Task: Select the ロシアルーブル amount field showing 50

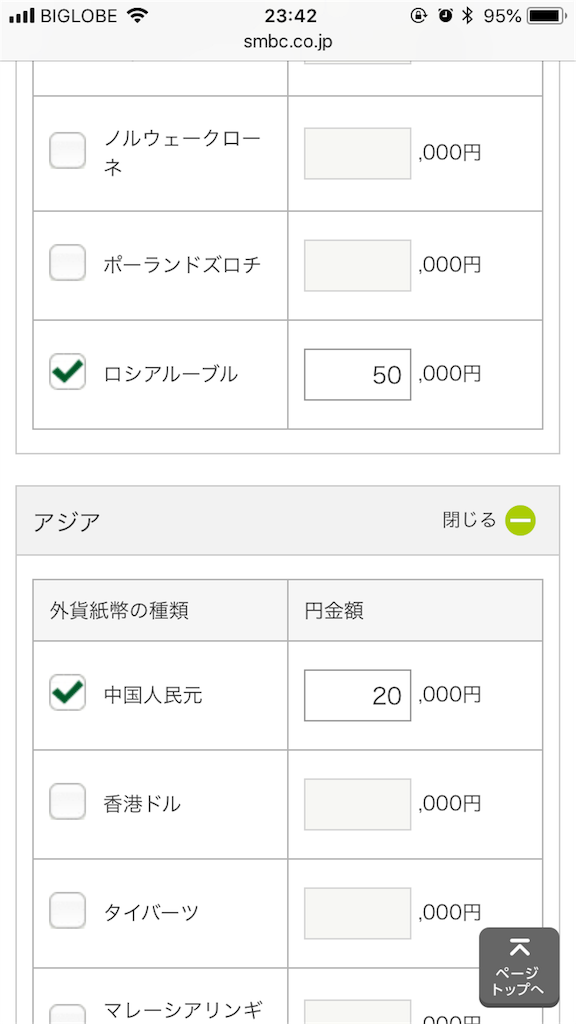Action: (x=357, y=374)
